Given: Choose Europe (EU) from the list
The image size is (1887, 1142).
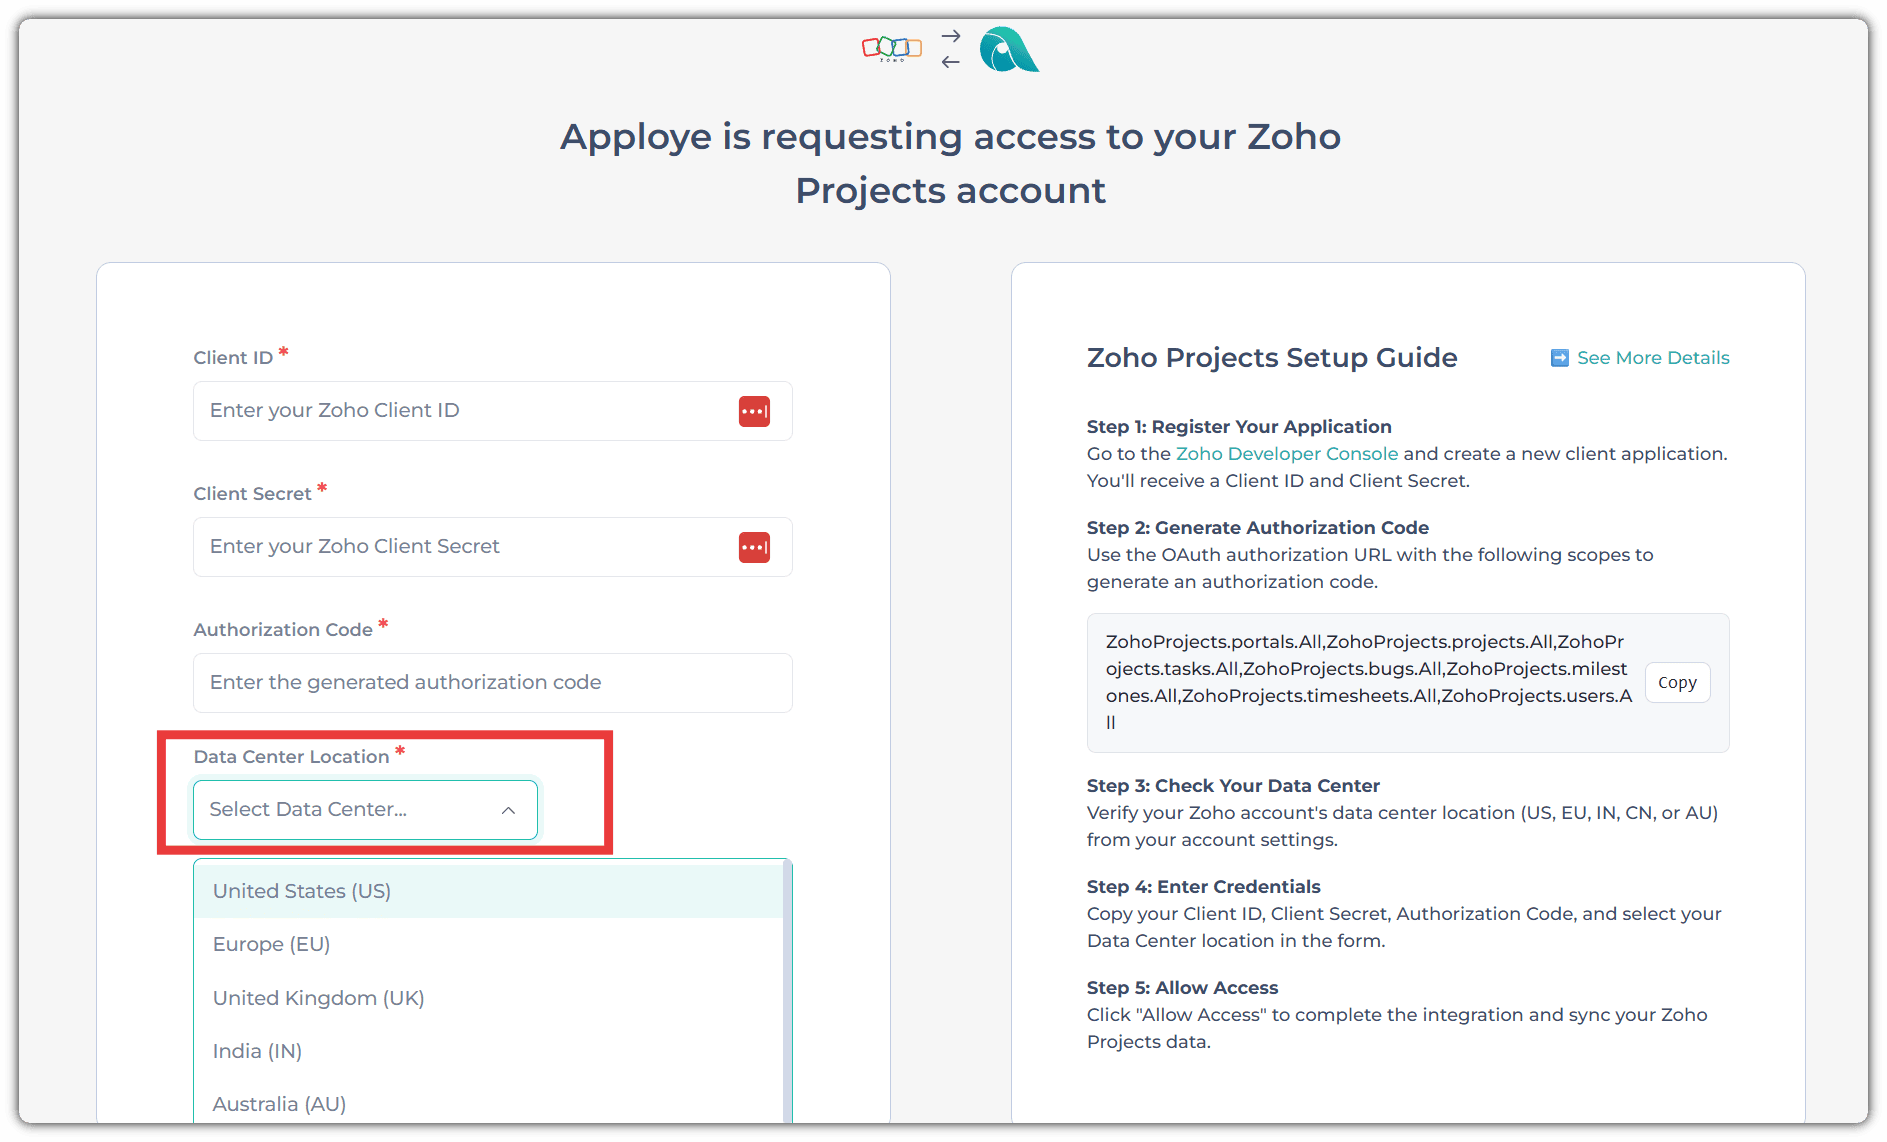Looking at the screenshot, I should [271, 944].
